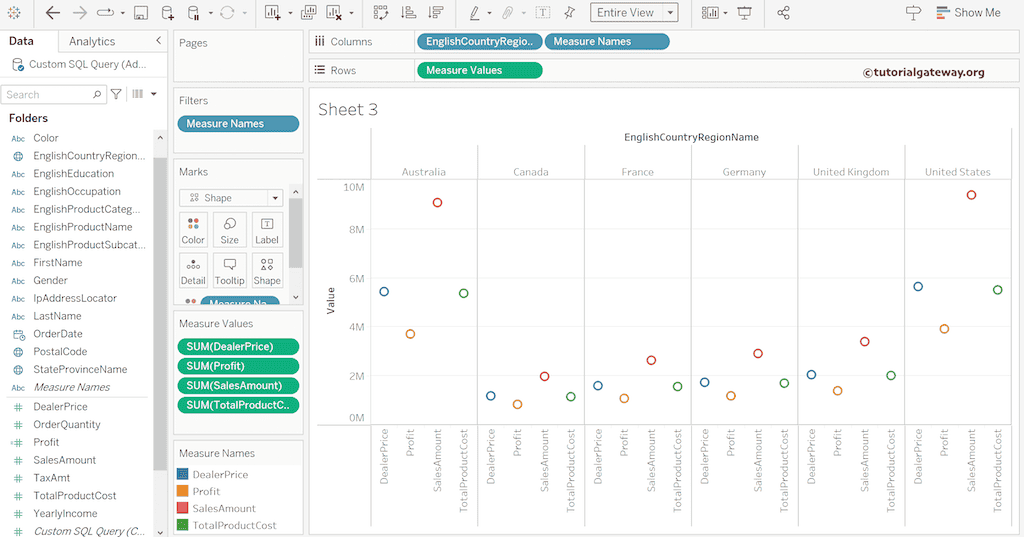Screen dimensions: 1024x537
Task: Click the red SalesAmount legend swatch
Action: point(183,508)
